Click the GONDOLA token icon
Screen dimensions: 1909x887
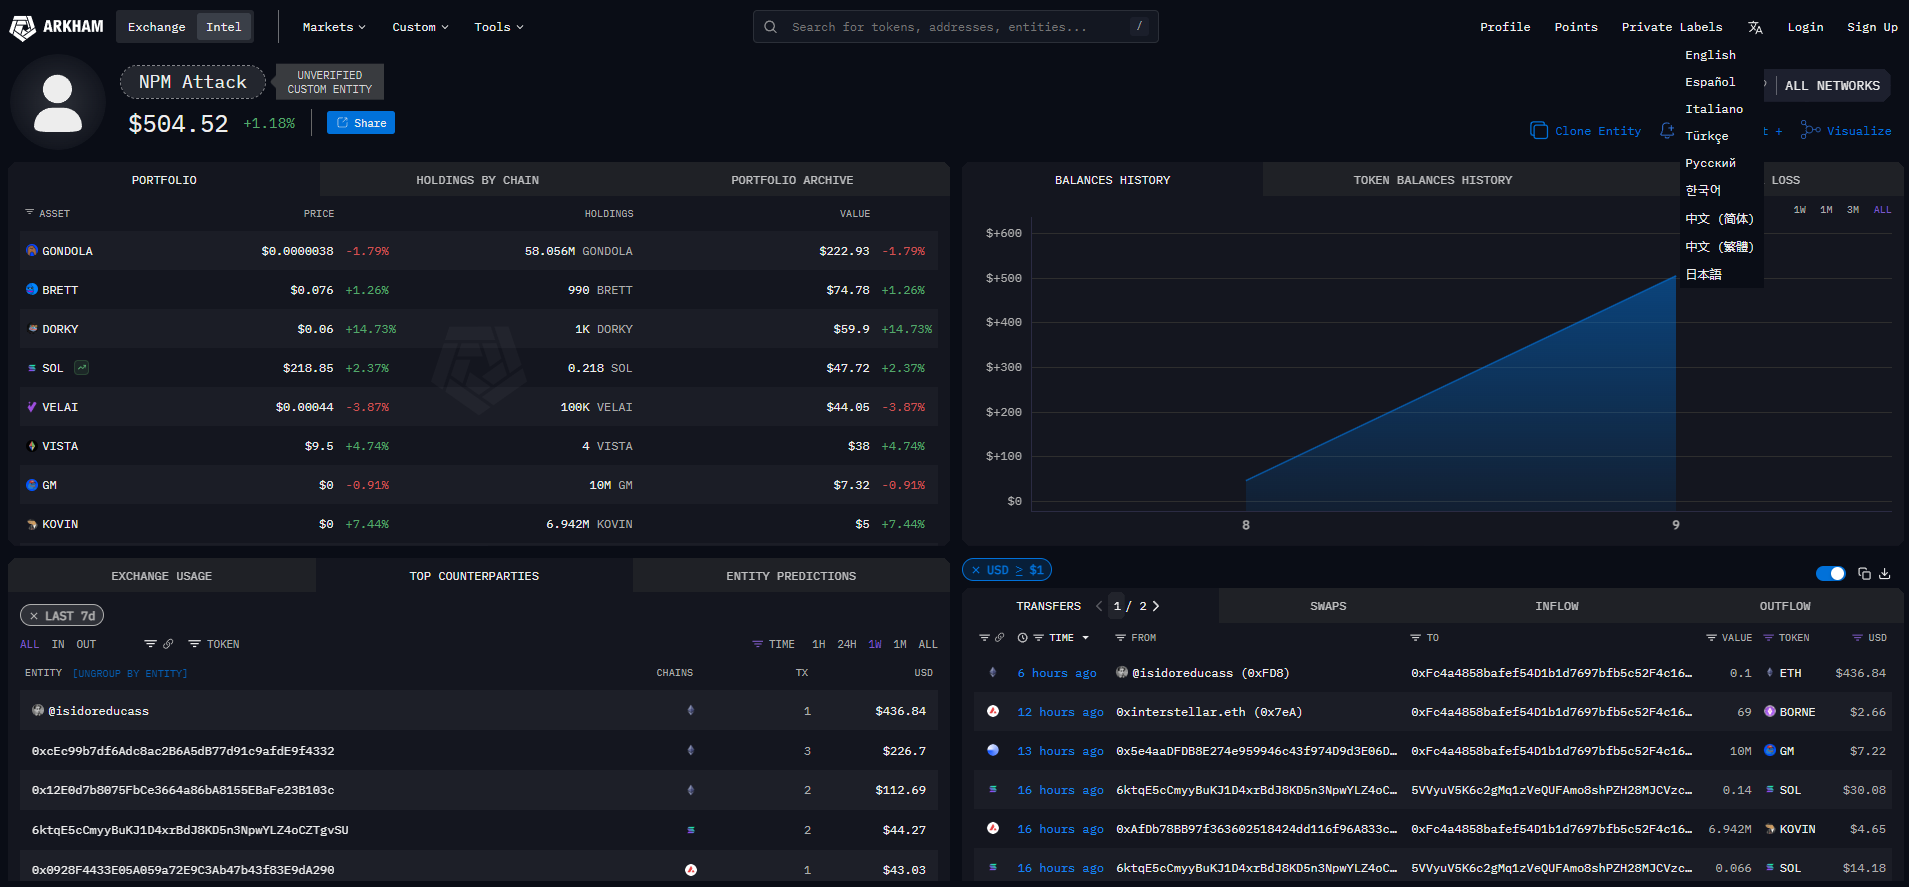32,251
